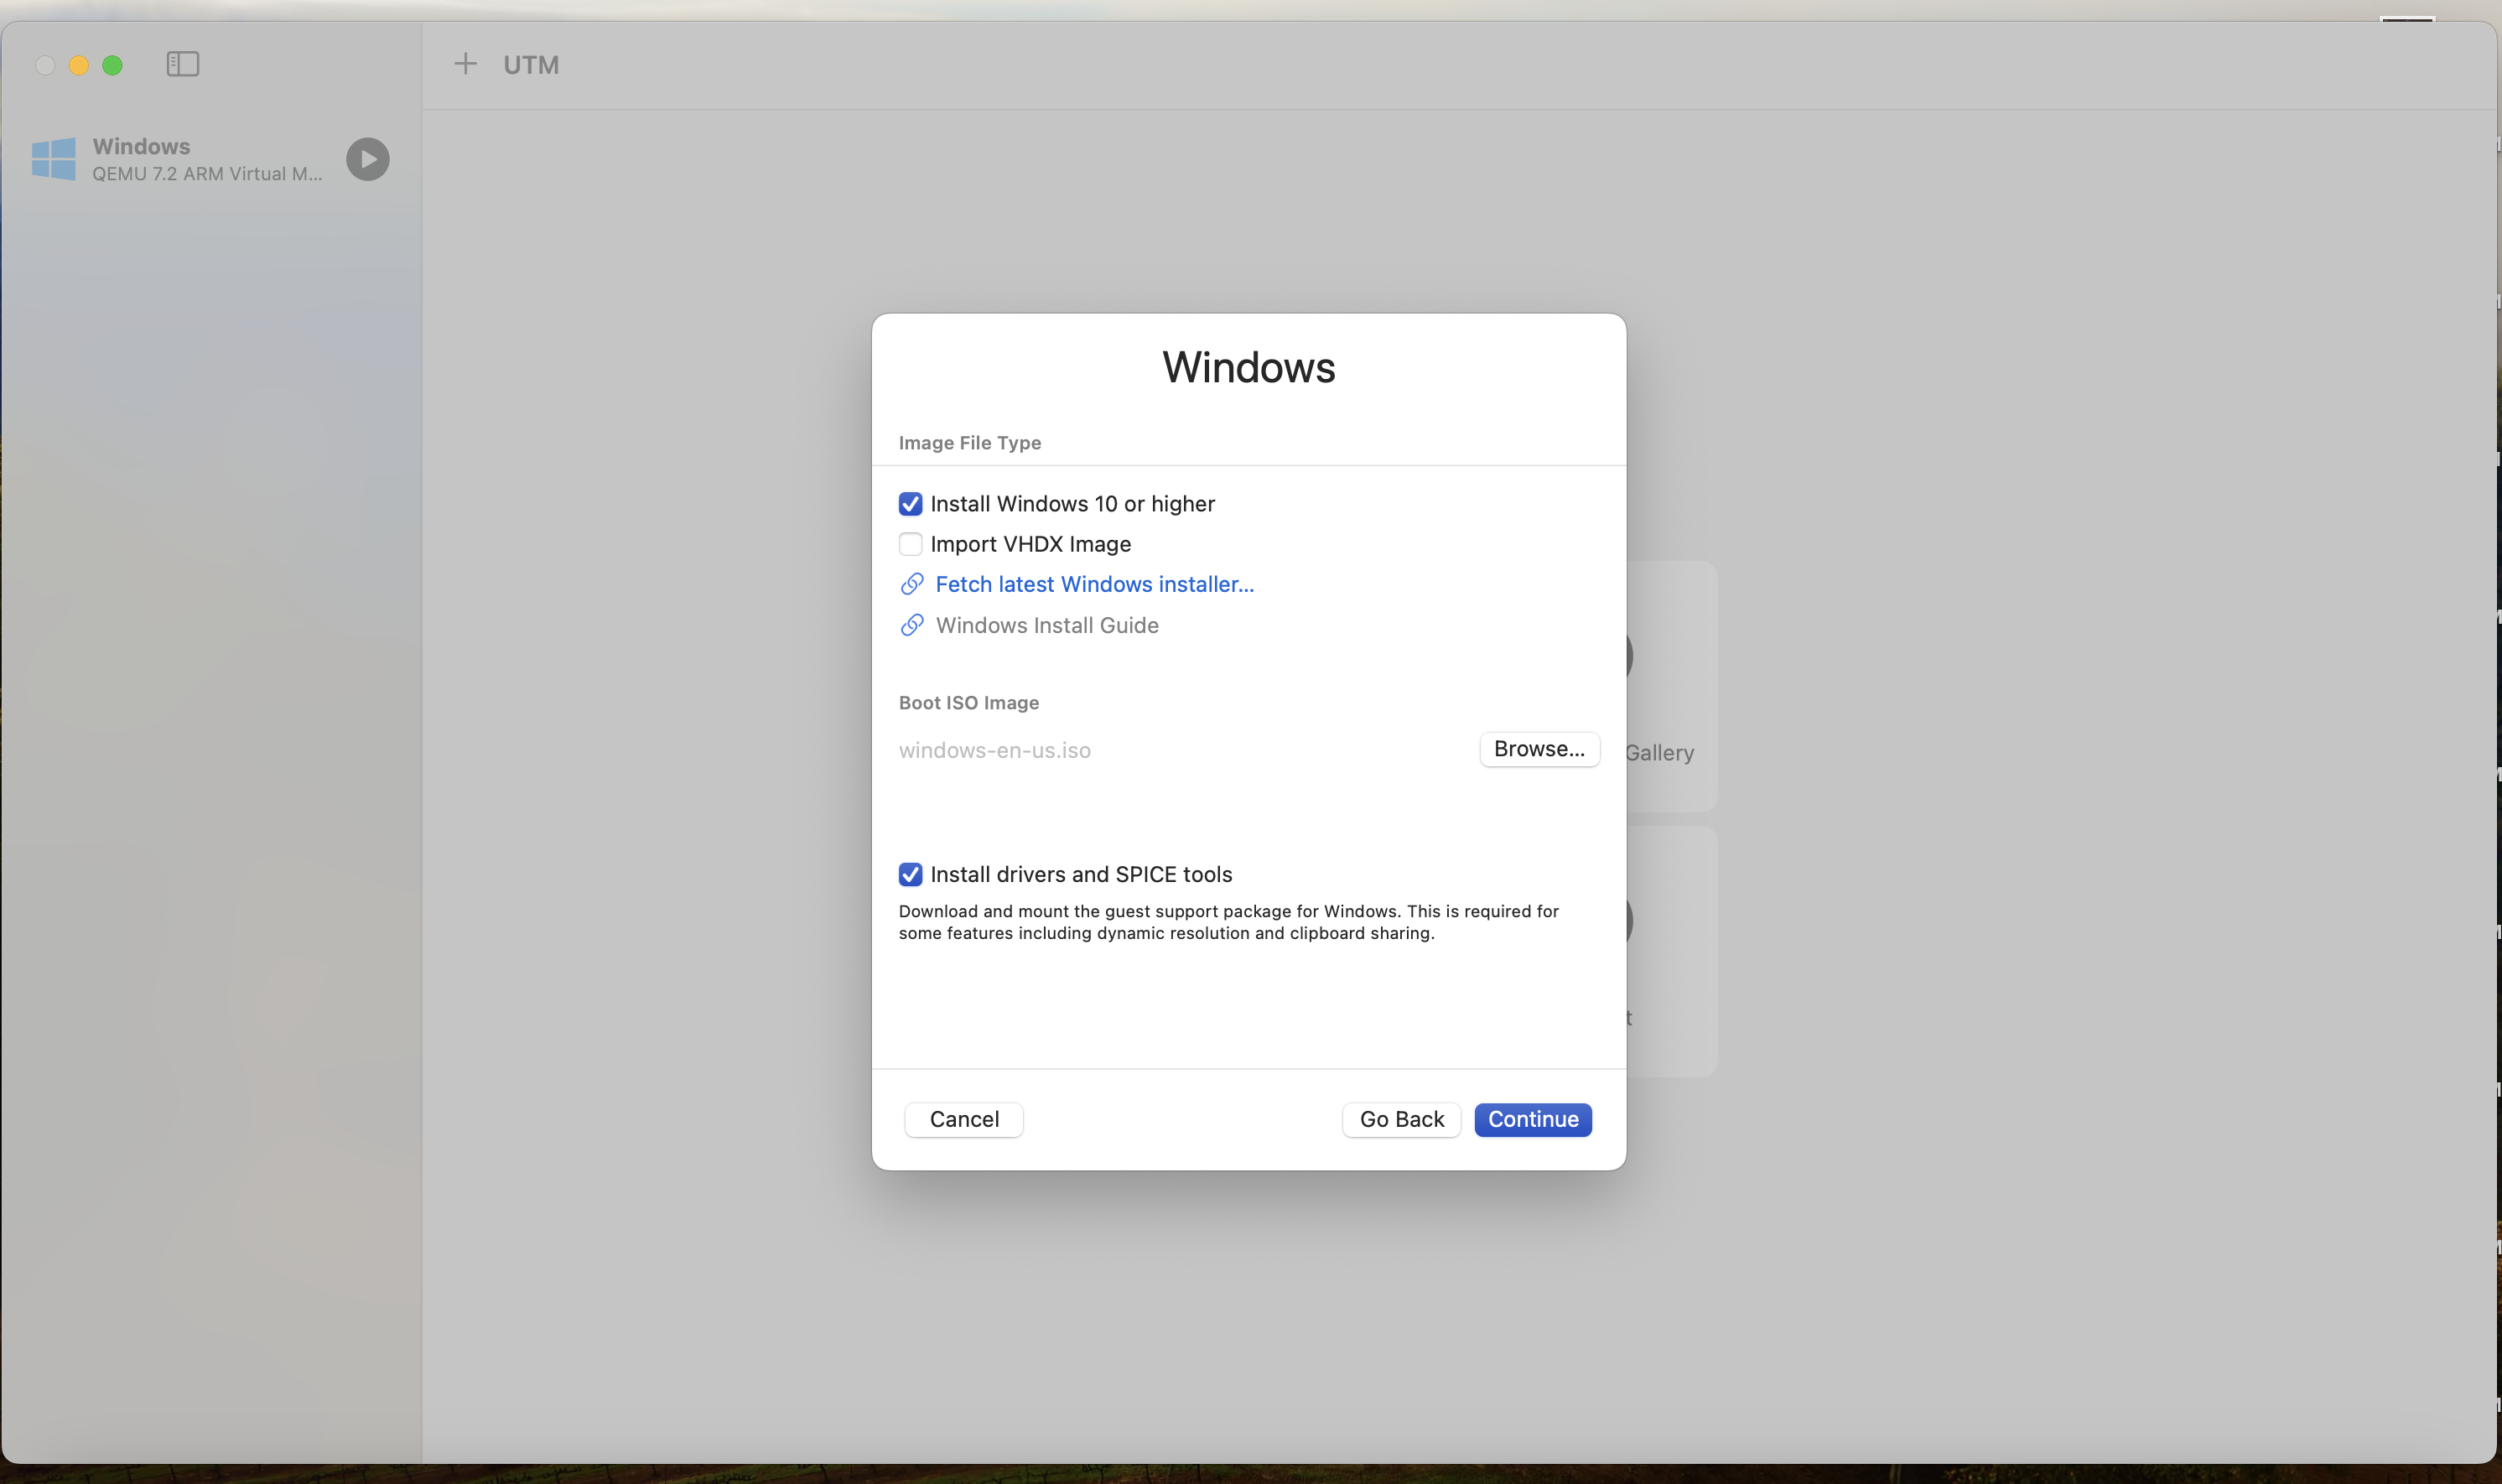This screenshot has width=2502, height=1484.
Task: Click the link icon beside Fetch latest Windows installer
Action: 911,584
